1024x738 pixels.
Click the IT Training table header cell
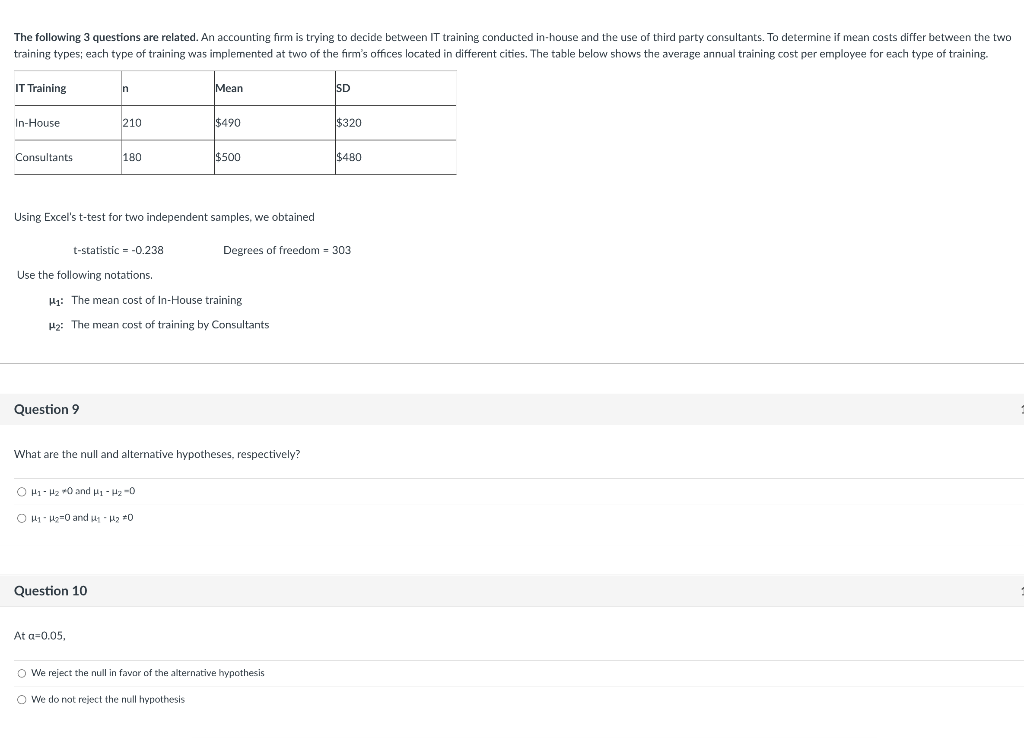coord(40,88)
